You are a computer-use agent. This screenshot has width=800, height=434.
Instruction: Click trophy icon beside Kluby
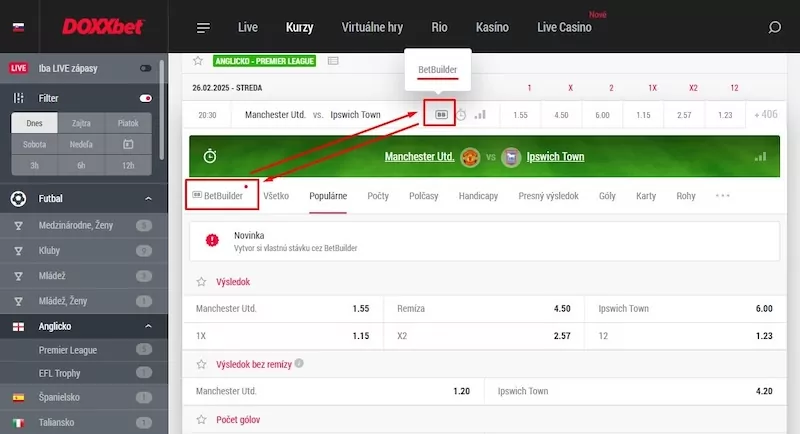click(18, 250)
